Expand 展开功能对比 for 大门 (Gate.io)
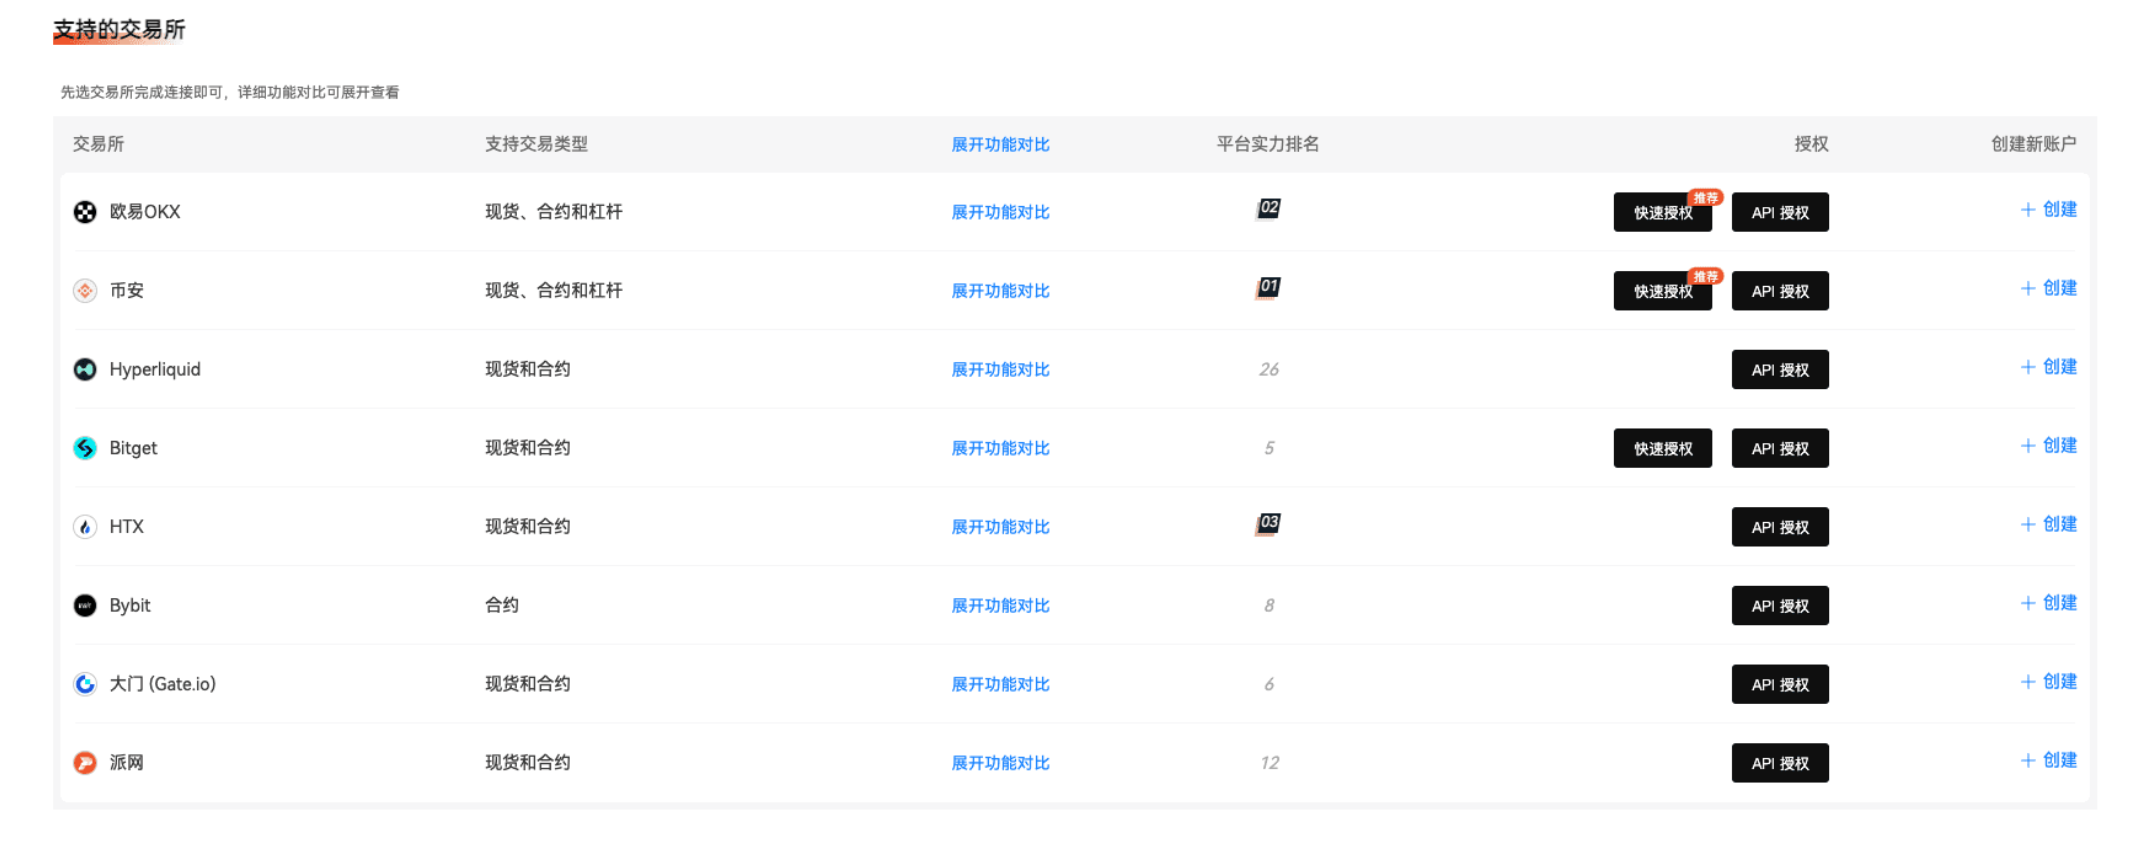This screenshot has width=2132, height=853. 1000,684
